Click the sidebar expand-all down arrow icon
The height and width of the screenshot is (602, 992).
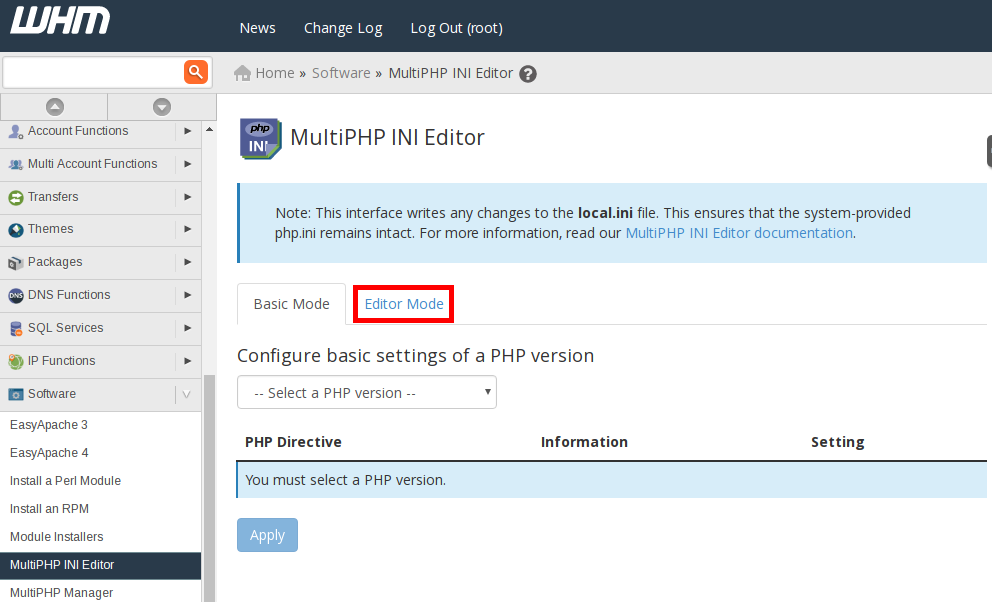[162, 107]
